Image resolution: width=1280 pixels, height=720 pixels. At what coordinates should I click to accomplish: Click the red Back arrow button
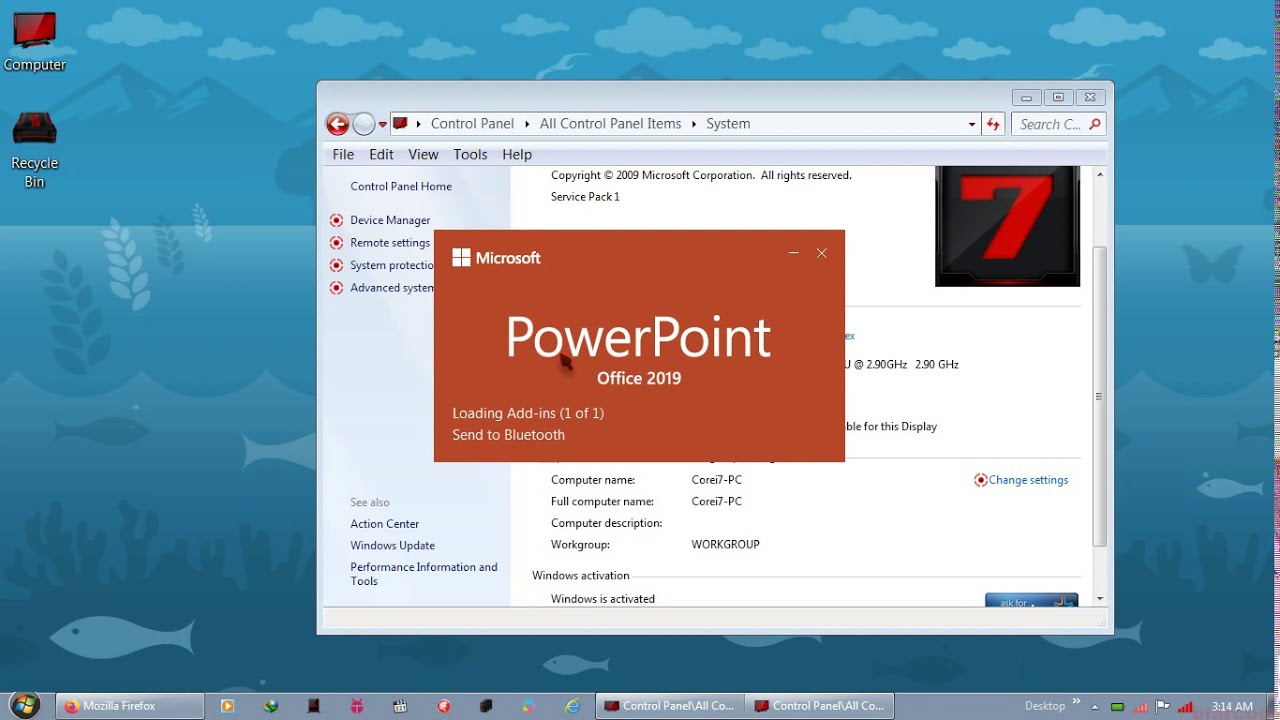[338, 124]
